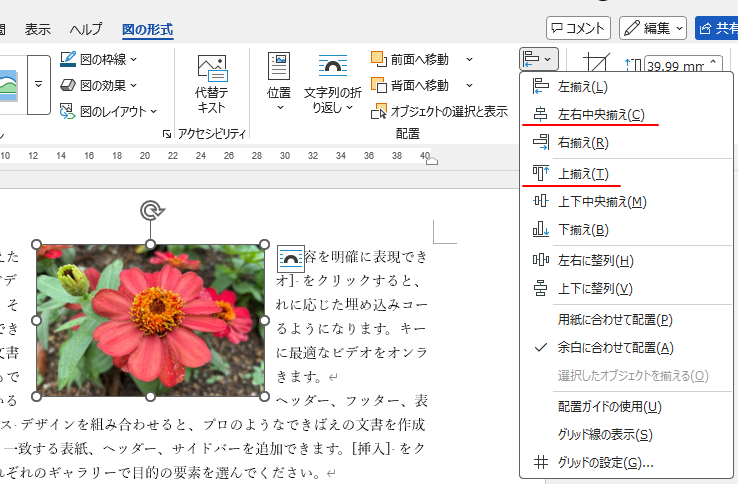Click the 上揃え menu icon
Viewport: 738px width, 484px height.
click(540, 173)
